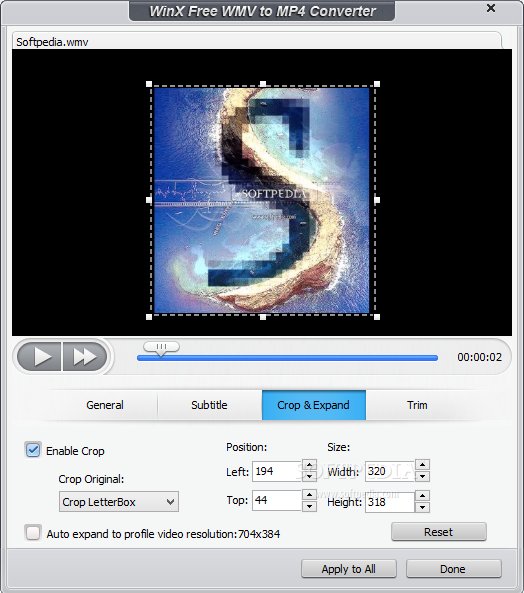Click the Done button
524x593 pixels.
[x=454, y=569]
